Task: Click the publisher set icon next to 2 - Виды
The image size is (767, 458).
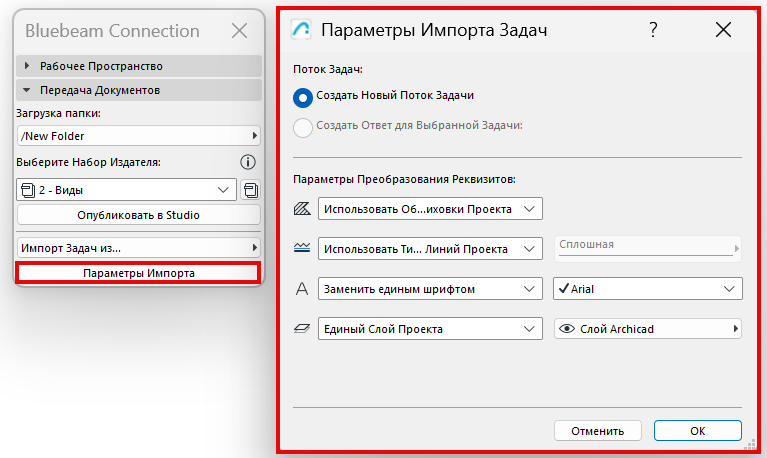Action: 250,189
